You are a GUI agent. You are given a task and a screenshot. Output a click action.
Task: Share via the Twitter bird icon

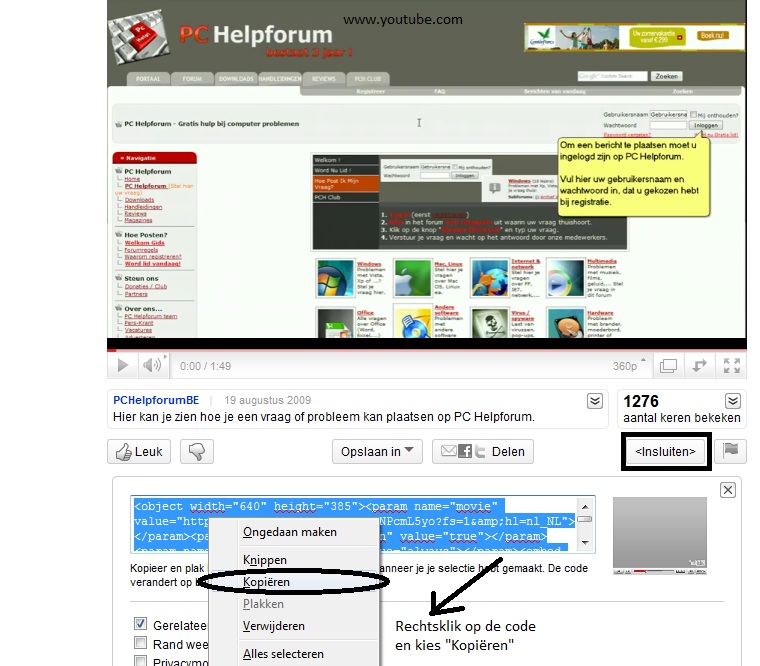[x=480, y=452]
